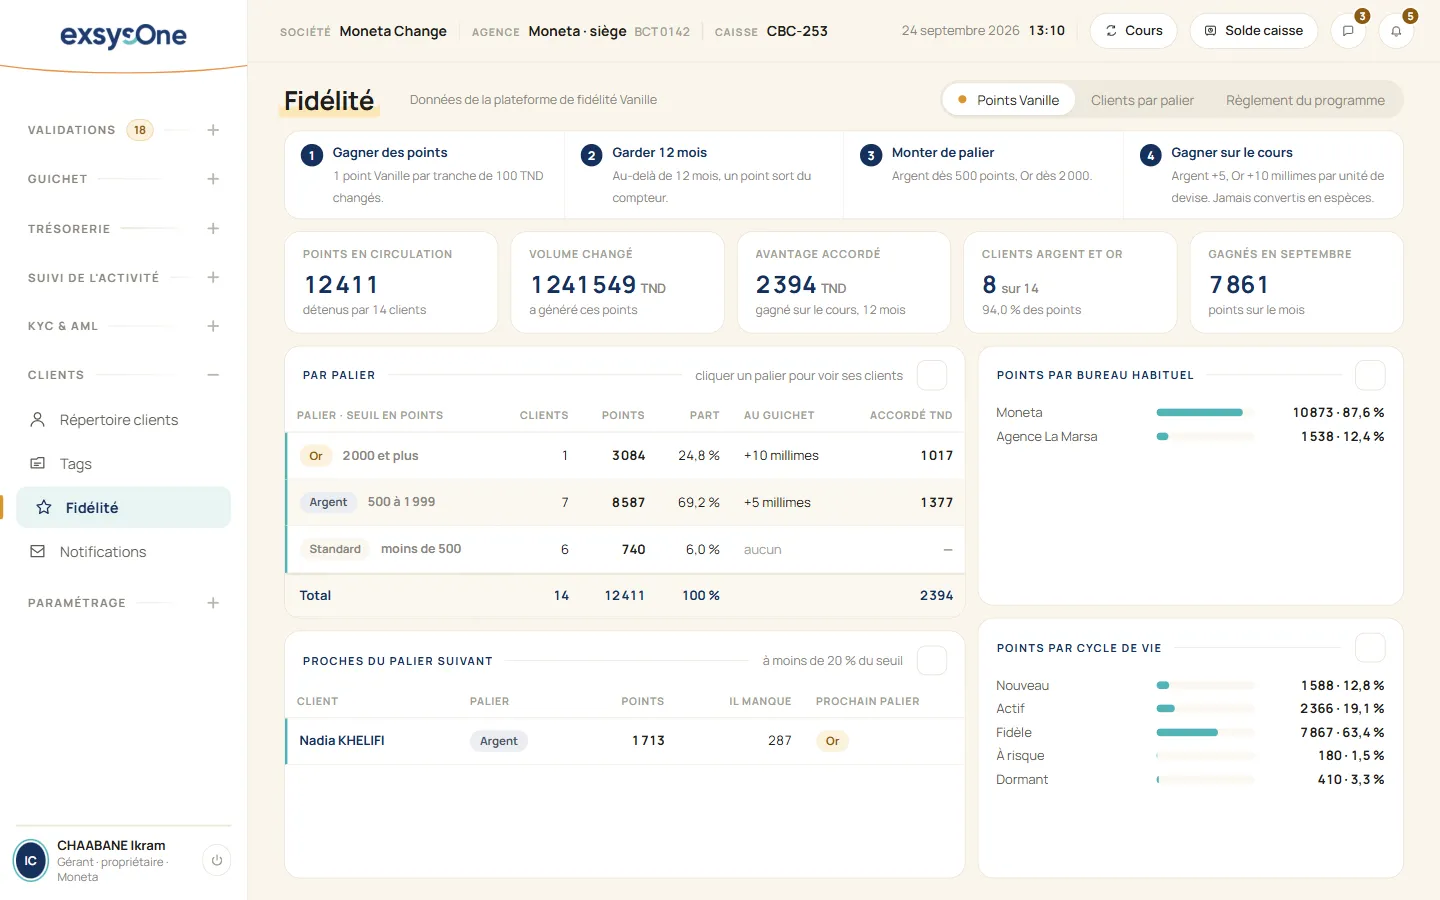Open the Règlement du programme tab
The image size is (1440, 900).
pos(1305,100)
